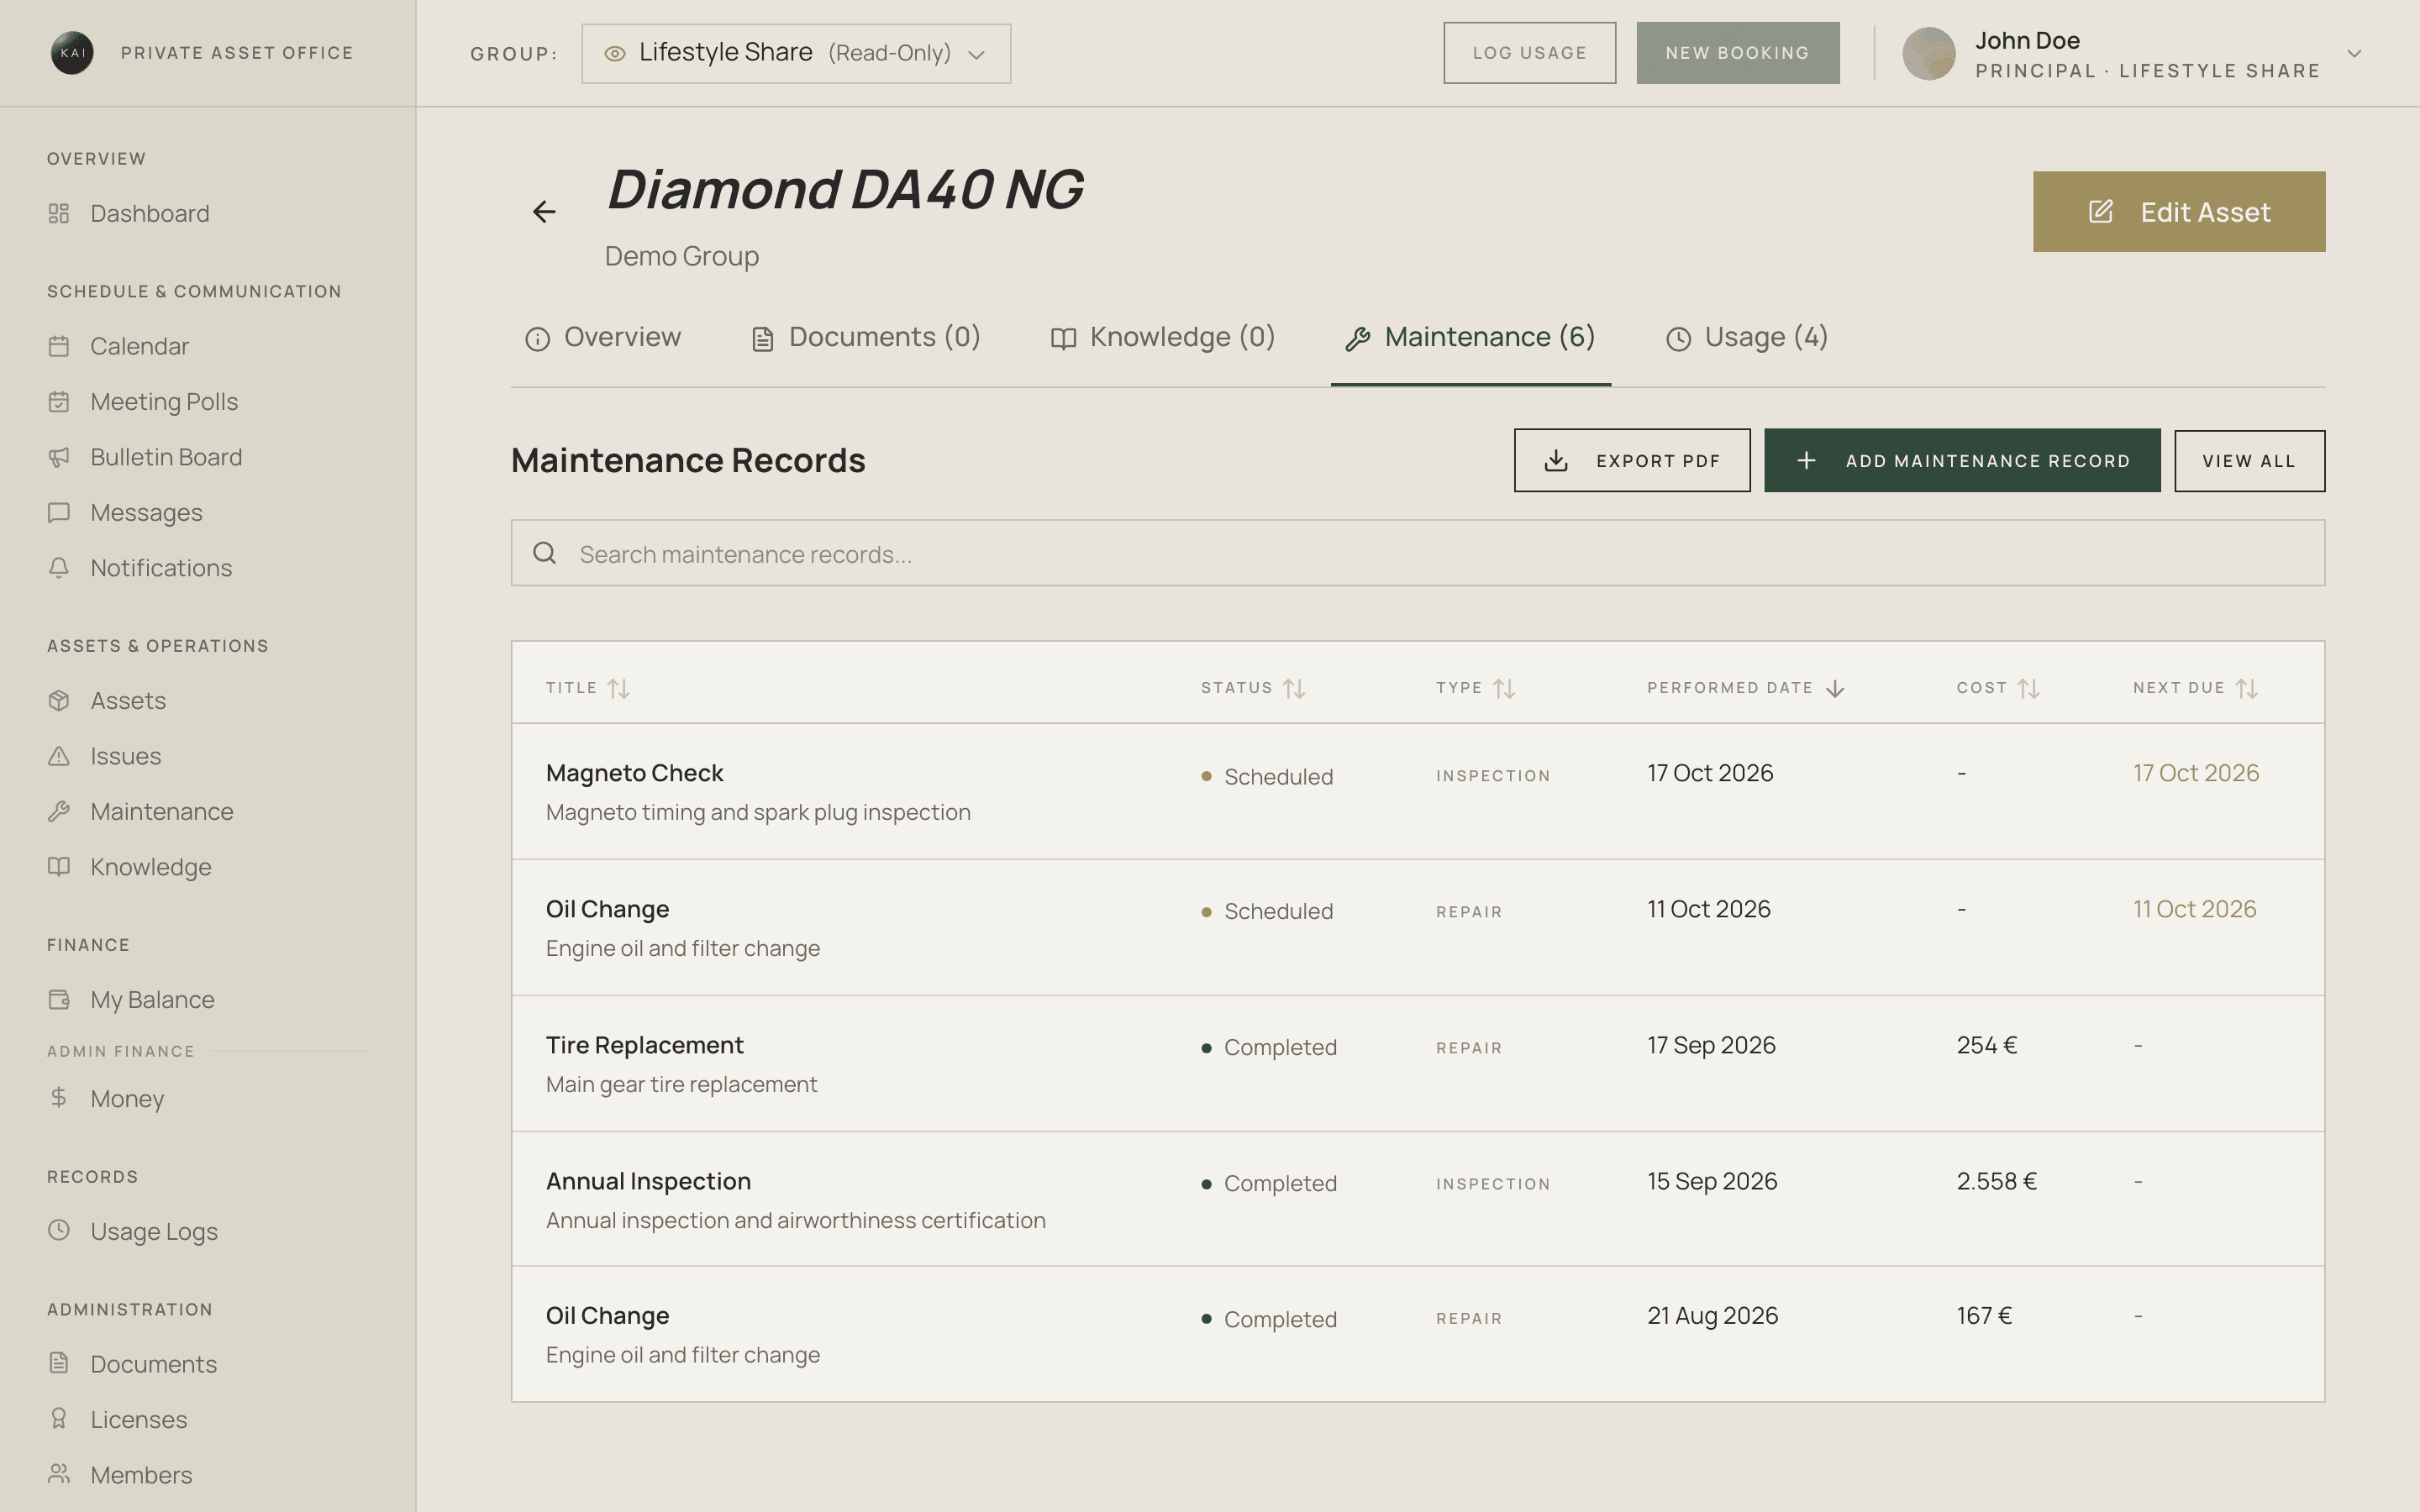2420x1512 pixels.
Task: Click the New Booking button
Action: 1737,53
